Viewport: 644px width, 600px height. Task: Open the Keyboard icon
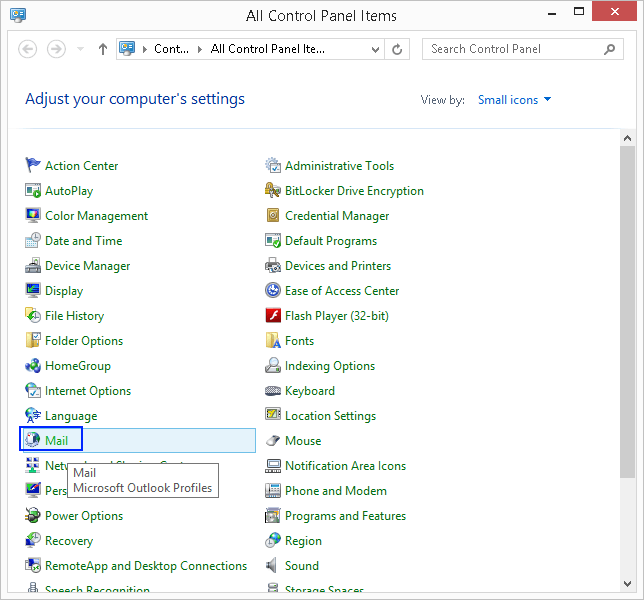tap(273, 391)
